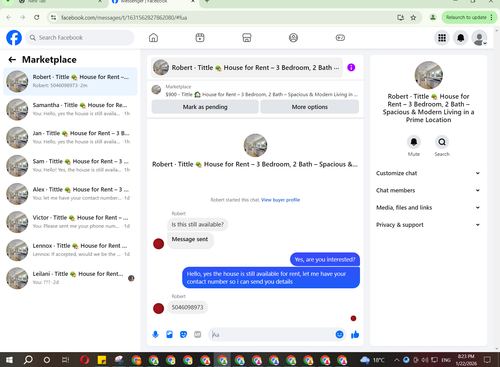Open the Facebook menu grid icon
Screen dimensions: 500x367
(x=442, y=38)
